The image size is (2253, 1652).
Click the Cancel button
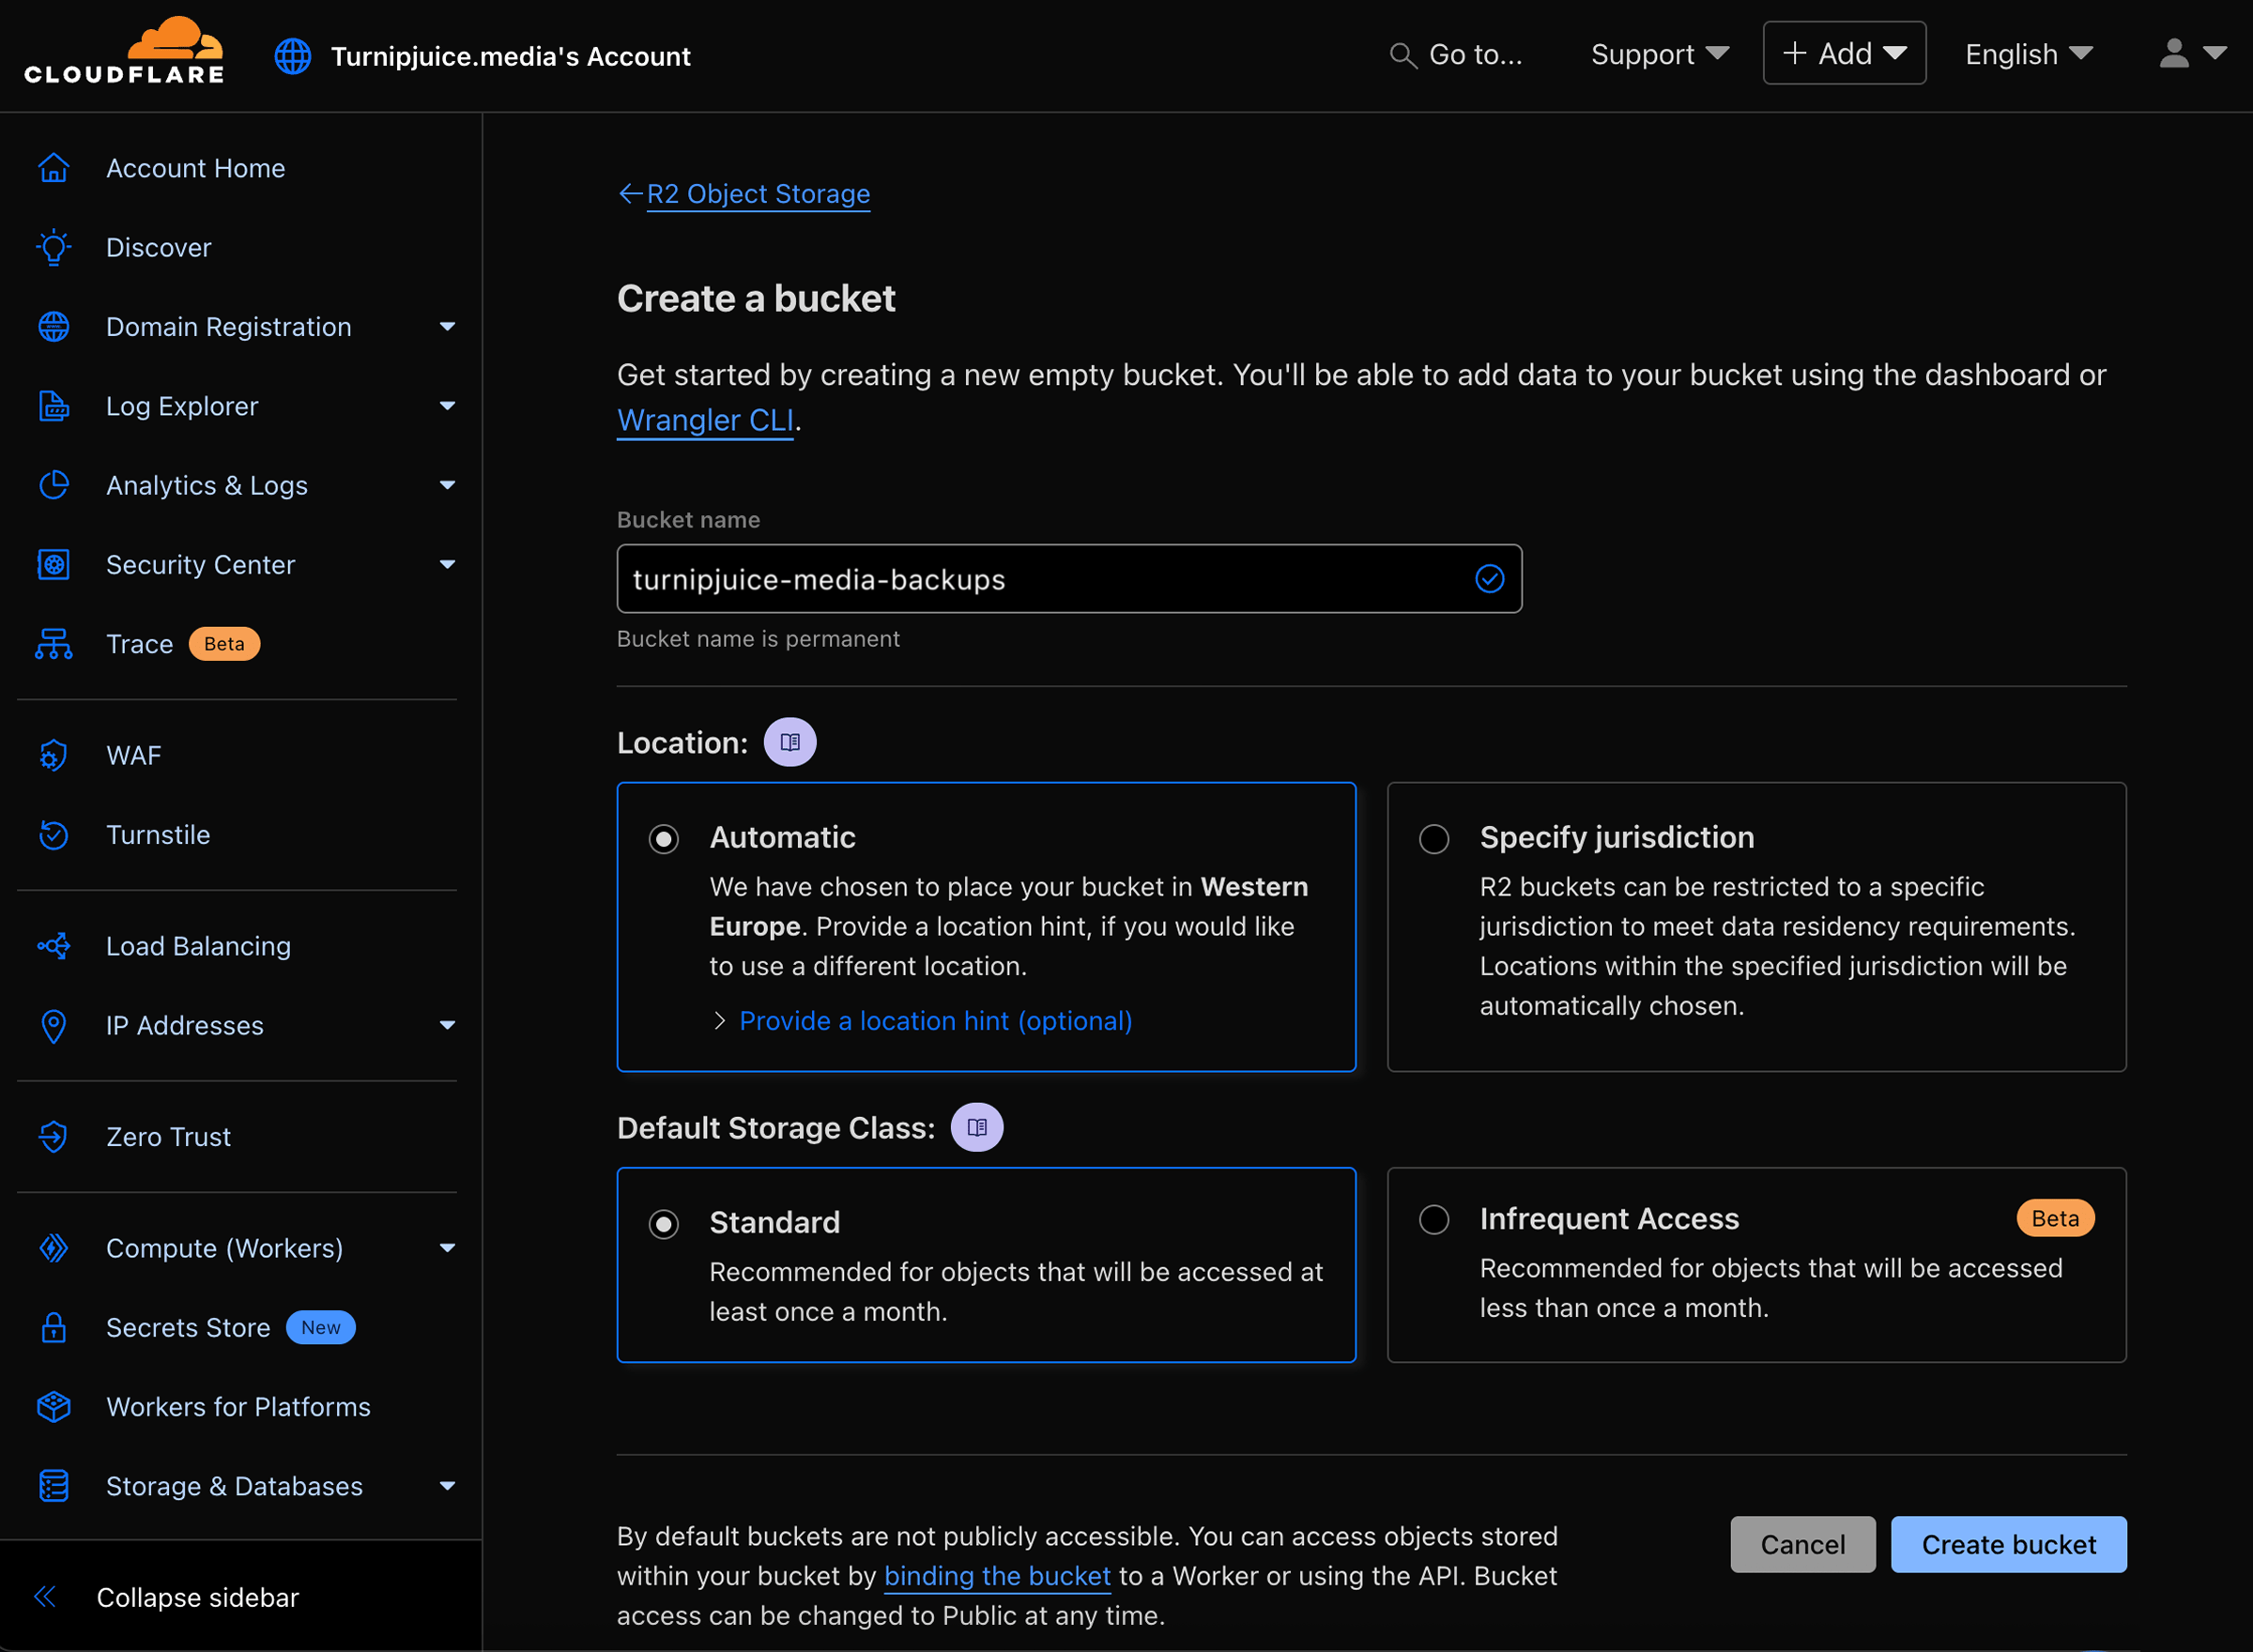tap(1803, 1545)
